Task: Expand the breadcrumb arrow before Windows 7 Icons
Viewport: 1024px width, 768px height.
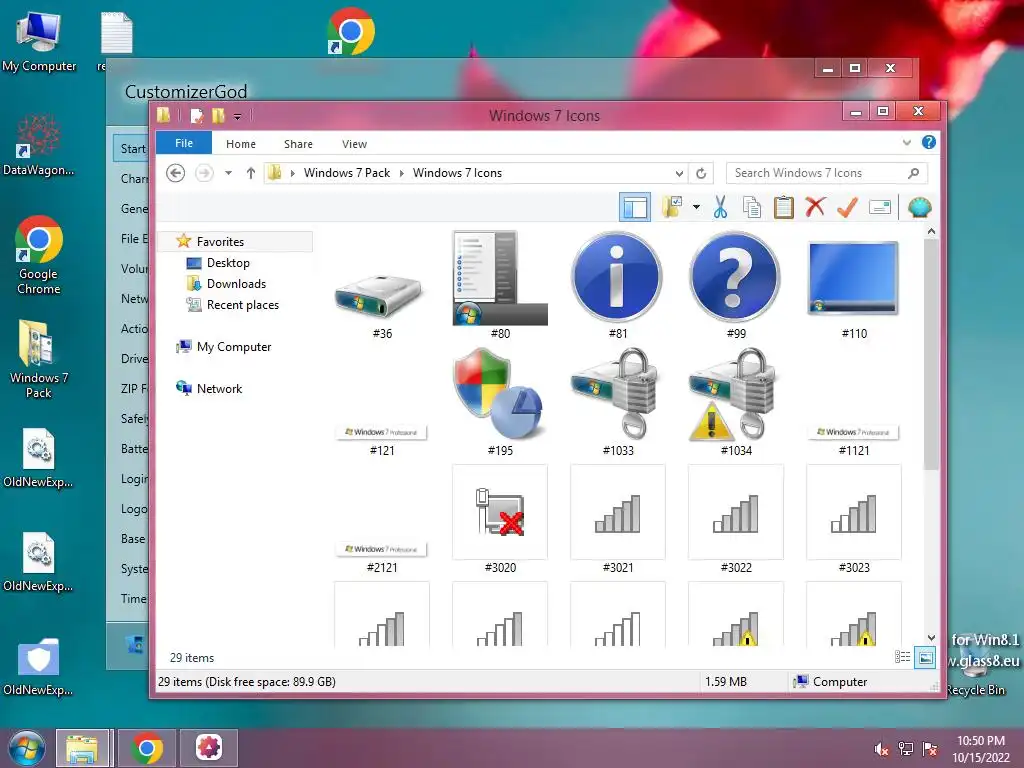Action: pos(402,173)
